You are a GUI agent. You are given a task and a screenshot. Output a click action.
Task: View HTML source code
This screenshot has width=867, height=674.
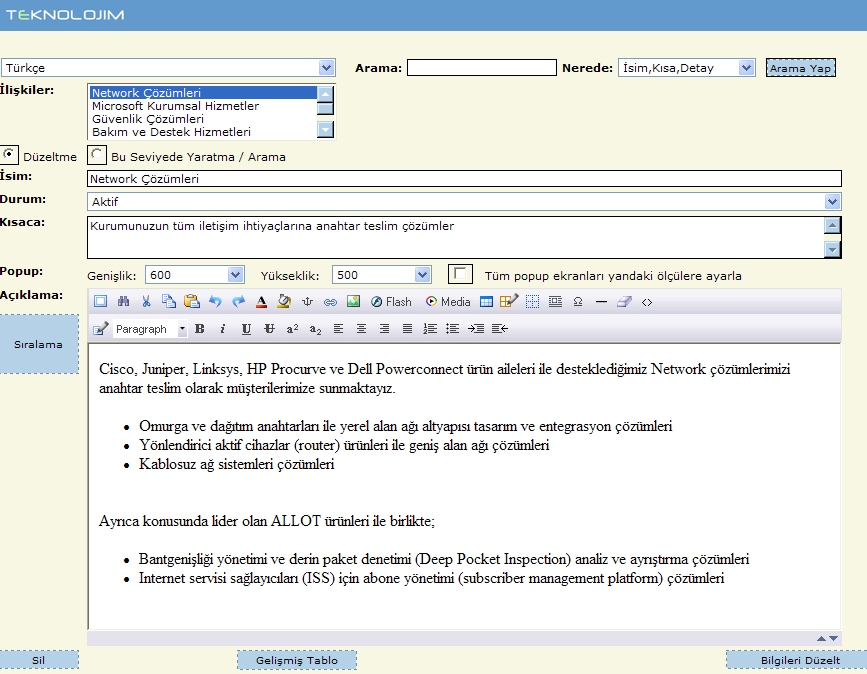(x=647, y=302)
